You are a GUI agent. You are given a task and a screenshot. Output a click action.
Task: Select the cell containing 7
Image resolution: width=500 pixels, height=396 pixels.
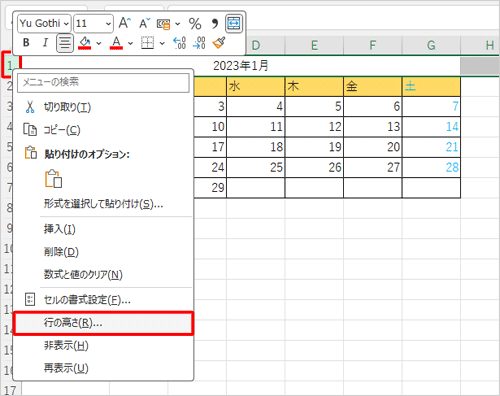click(x=431, y=107)
